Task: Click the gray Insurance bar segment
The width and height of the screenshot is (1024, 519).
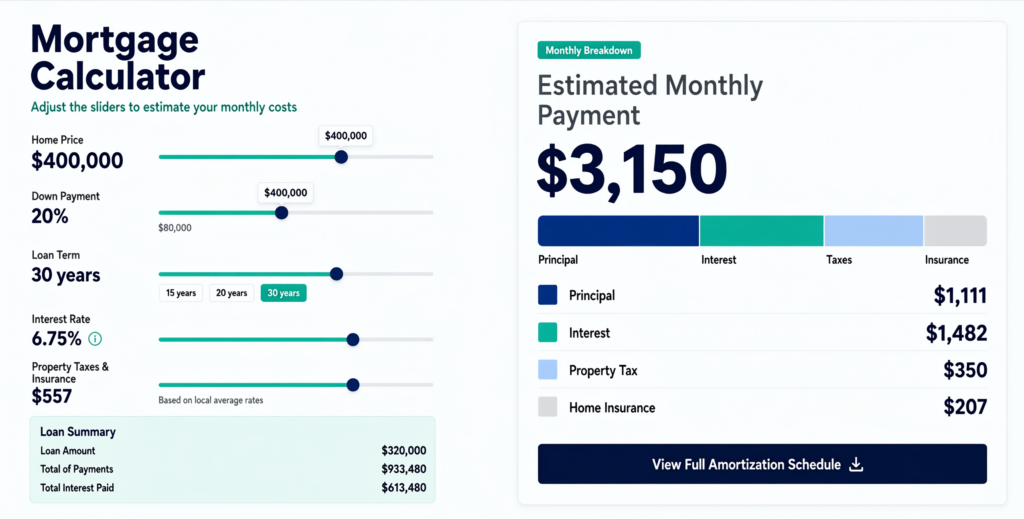Action: click(955, 231)
